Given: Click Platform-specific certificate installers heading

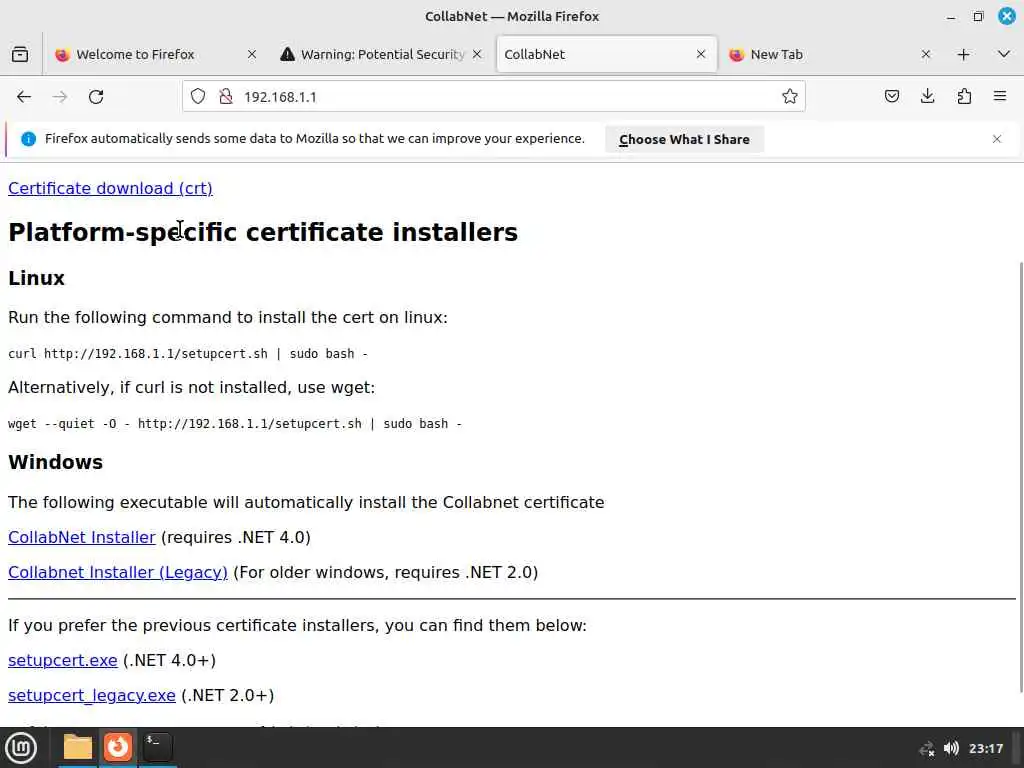Looking at the screenshot, I should coord(263,232).
